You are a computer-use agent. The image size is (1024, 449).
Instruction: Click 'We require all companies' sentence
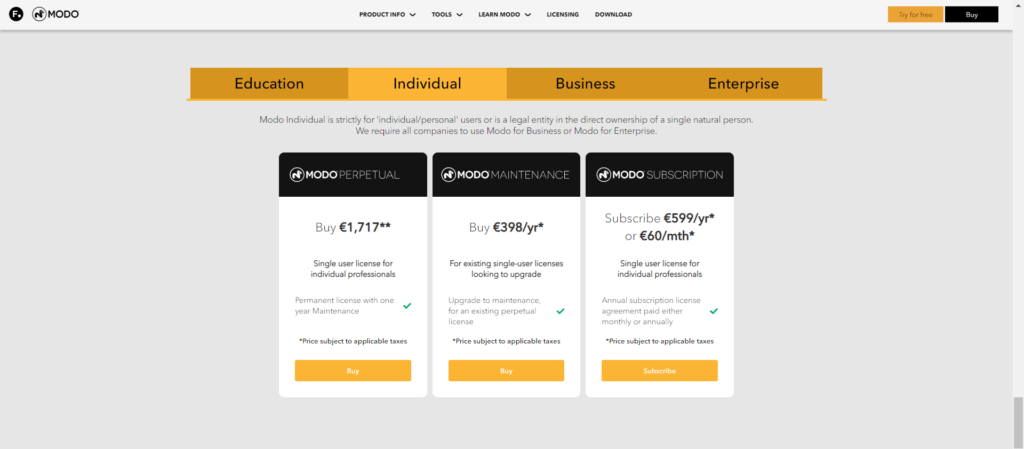click(506, 131)
